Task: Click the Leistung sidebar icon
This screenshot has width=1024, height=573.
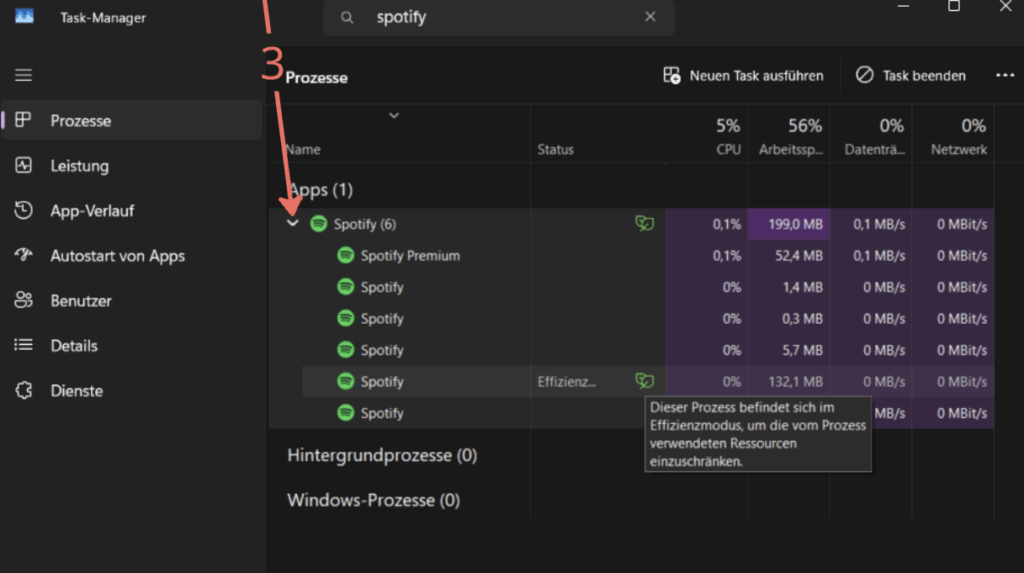Action: pyautogui.click(x=24, y=165)
